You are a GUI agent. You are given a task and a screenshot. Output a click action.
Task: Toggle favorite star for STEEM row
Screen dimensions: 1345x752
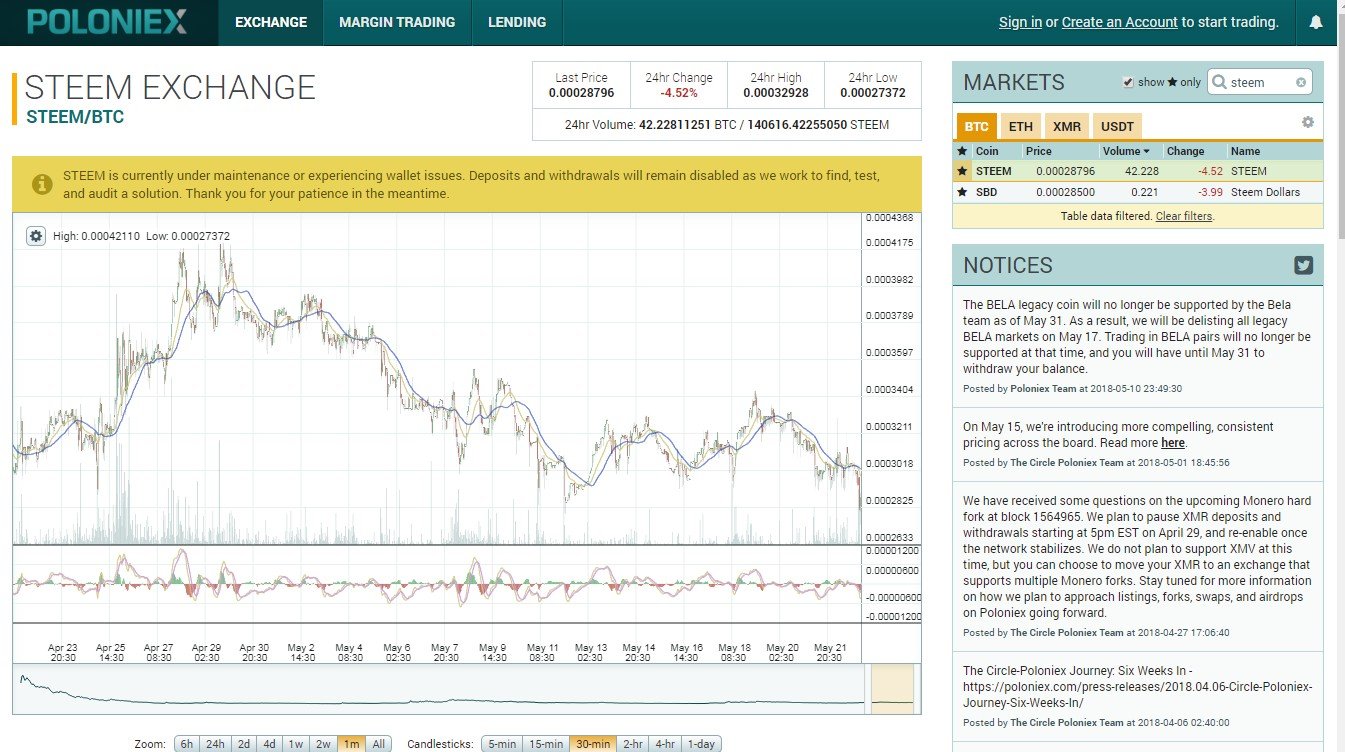pyautogui.click(x=963, y=171)
